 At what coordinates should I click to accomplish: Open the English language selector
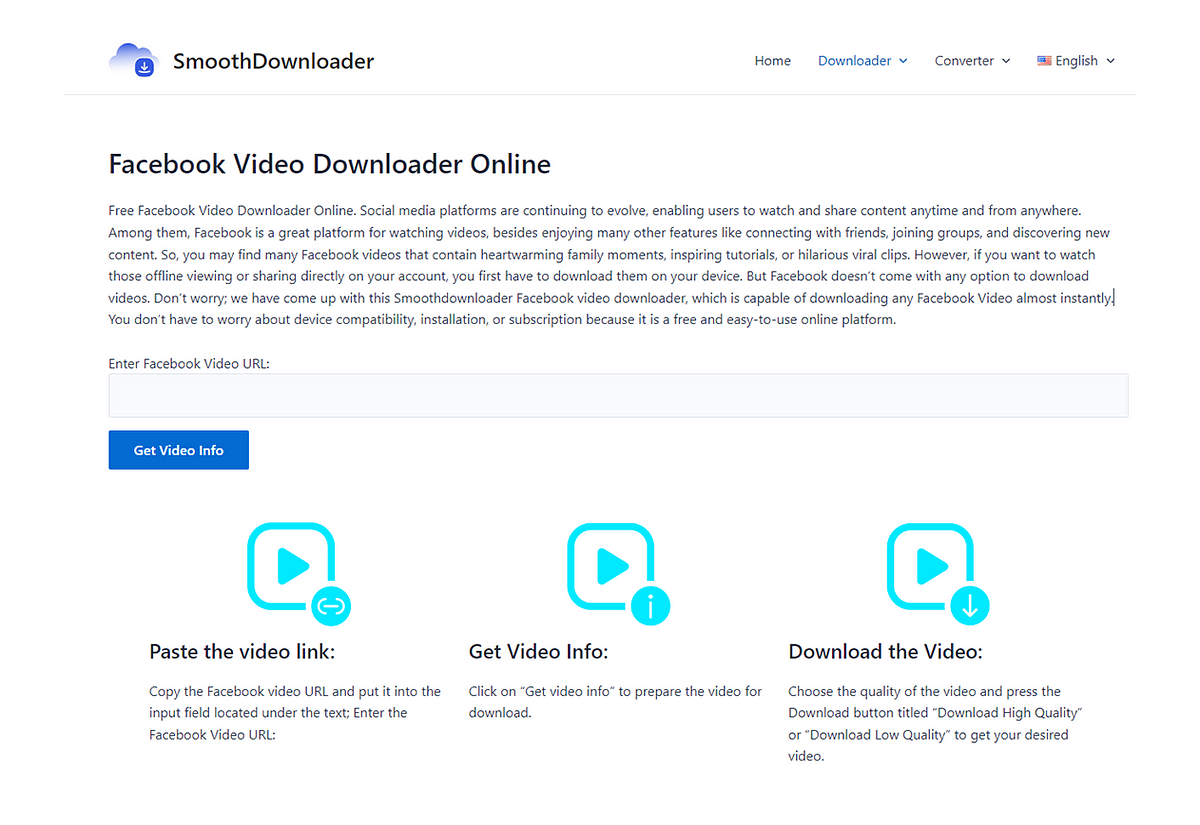point(1076,61)
